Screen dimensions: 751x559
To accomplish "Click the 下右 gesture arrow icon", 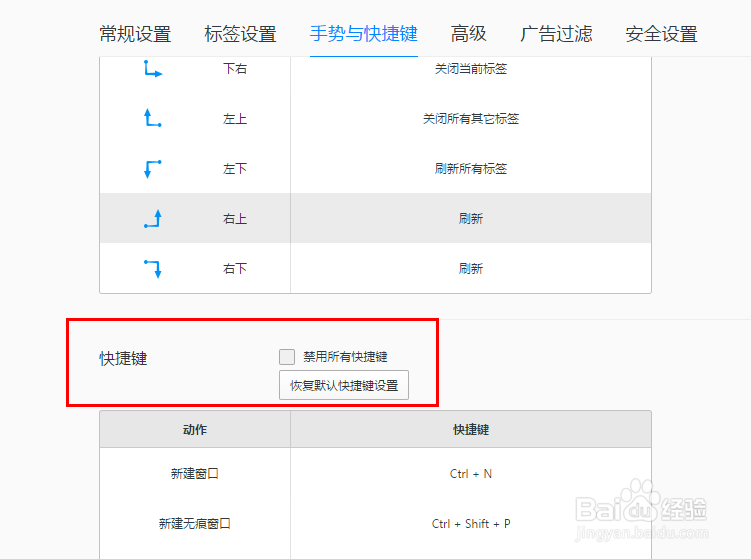I will (153, 68).
